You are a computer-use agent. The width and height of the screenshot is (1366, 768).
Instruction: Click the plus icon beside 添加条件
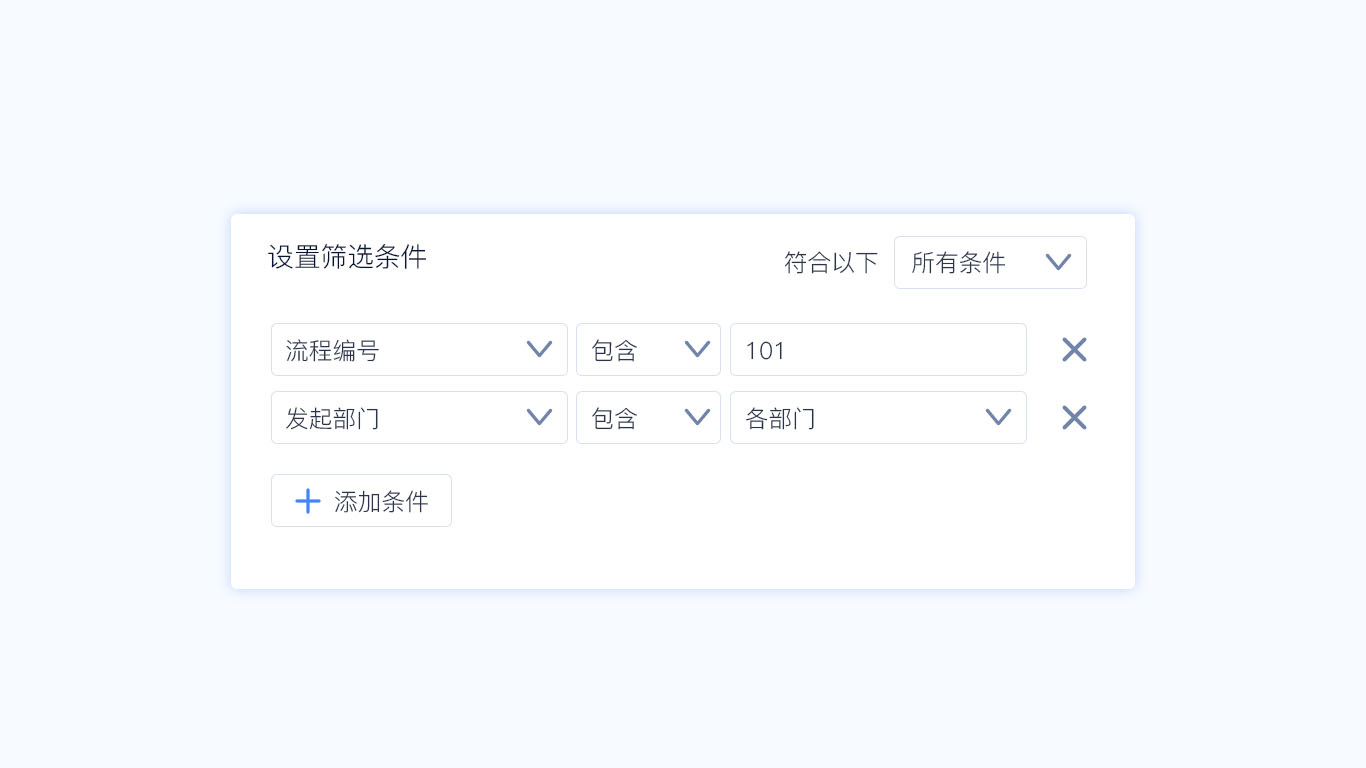click(x=308, y=501)
